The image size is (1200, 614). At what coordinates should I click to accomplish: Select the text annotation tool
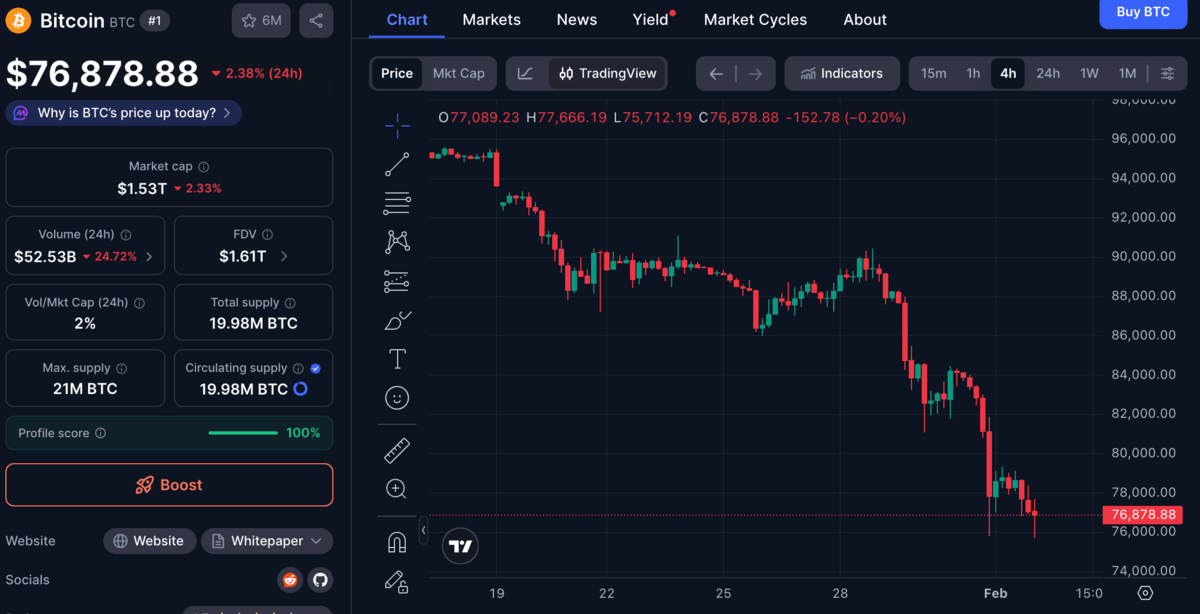(397, 359)
